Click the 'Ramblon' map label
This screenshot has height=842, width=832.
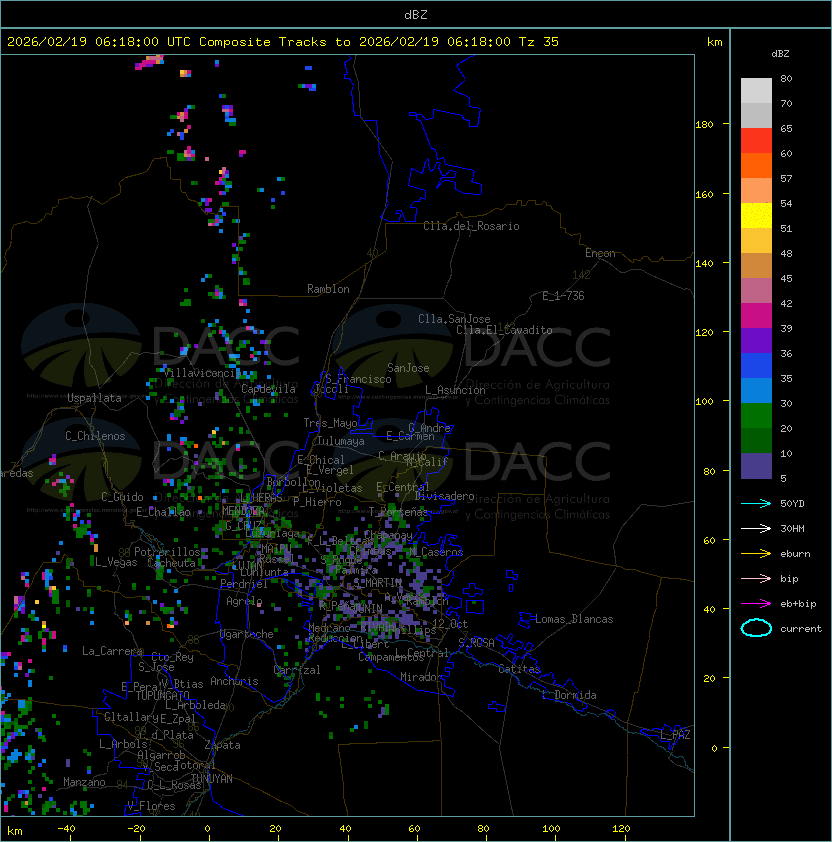328,289
